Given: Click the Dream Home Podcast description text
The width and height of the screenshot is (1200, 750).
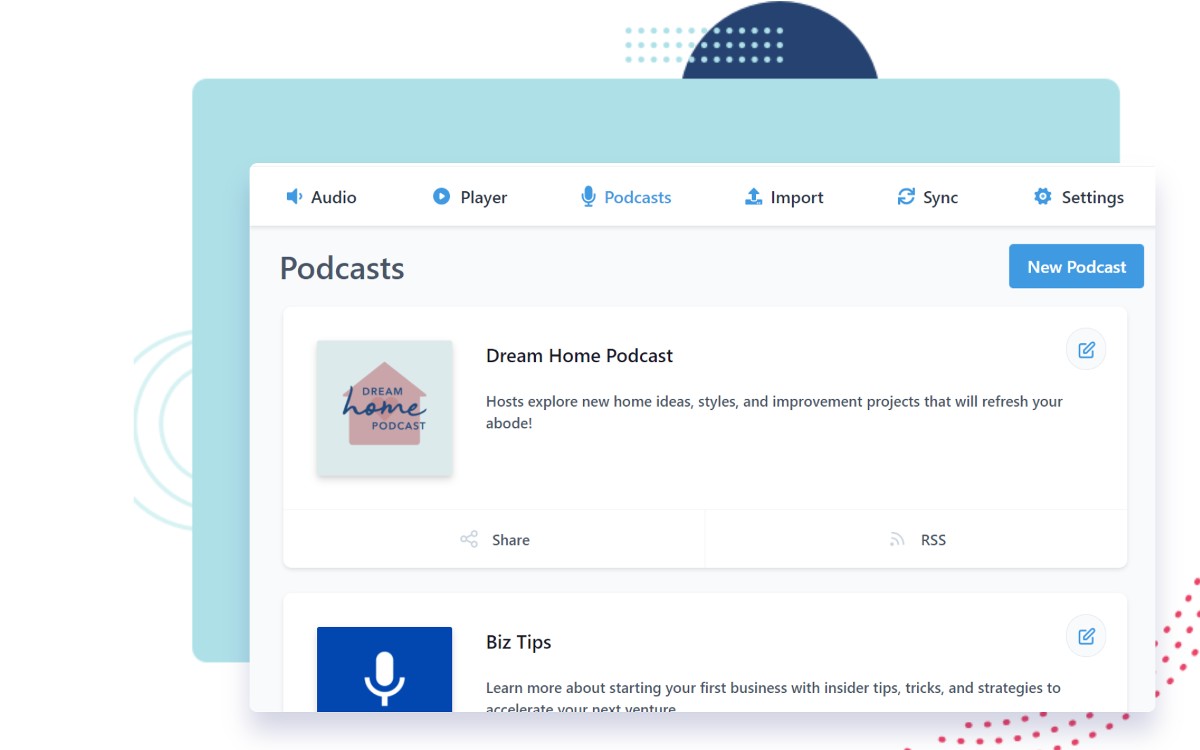Looking at the screenshot, I should [774, 412].
